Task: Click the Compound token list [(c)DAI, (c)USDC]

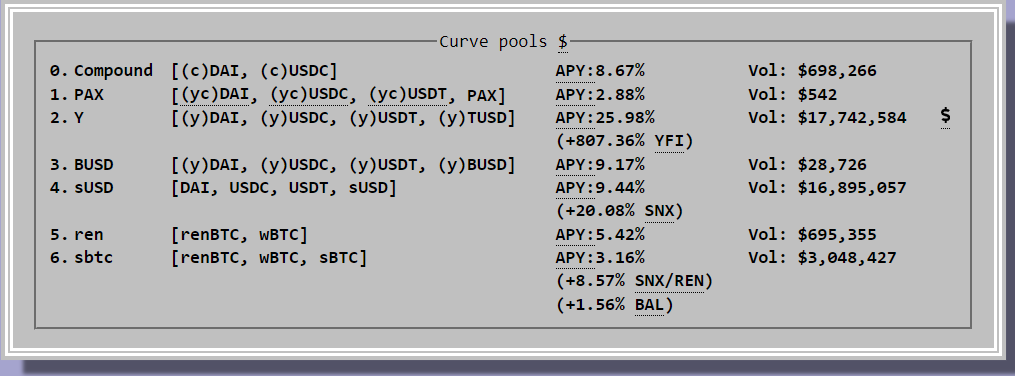Action: tap(254, 71)
